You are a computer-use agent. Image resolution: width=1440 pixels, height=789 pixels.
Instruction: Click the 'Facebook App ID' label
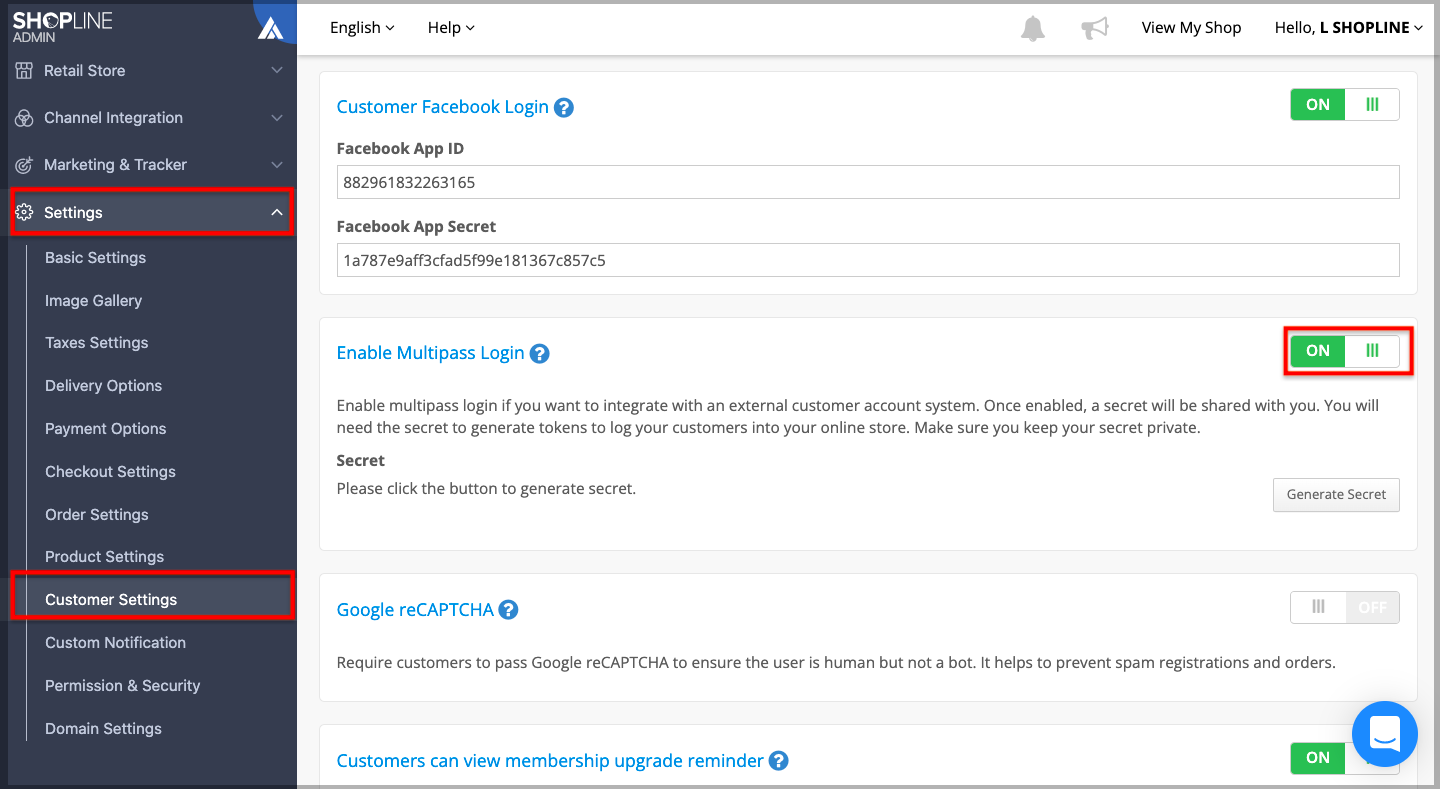(400, 148)
